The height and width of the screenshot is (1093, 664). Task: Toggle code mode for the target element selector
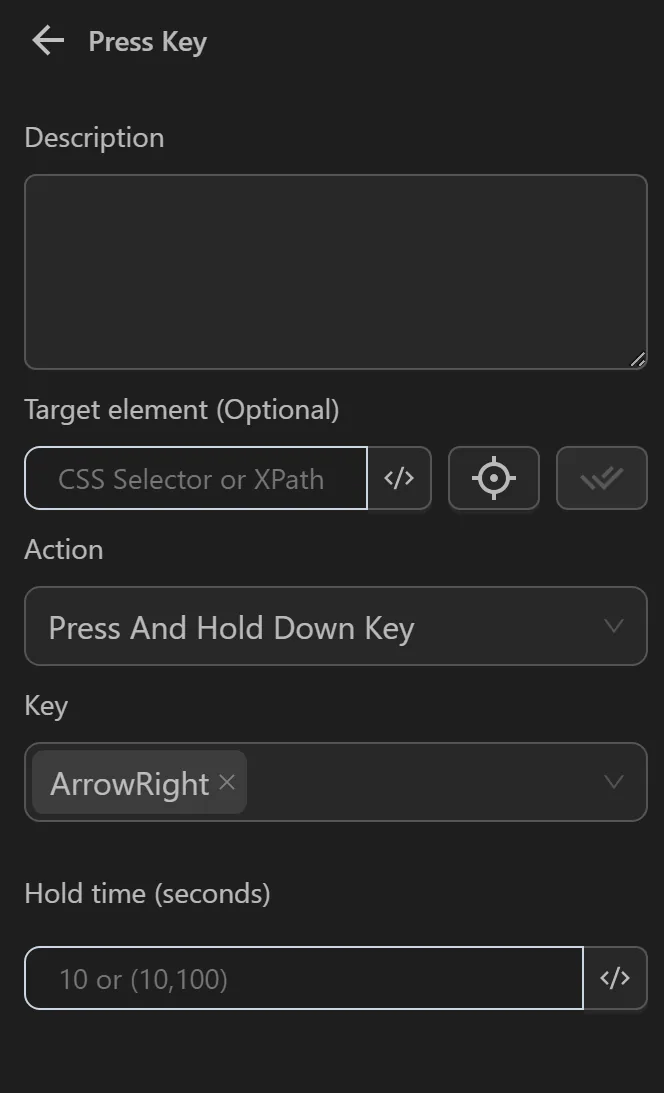click(x=399, y=478)
